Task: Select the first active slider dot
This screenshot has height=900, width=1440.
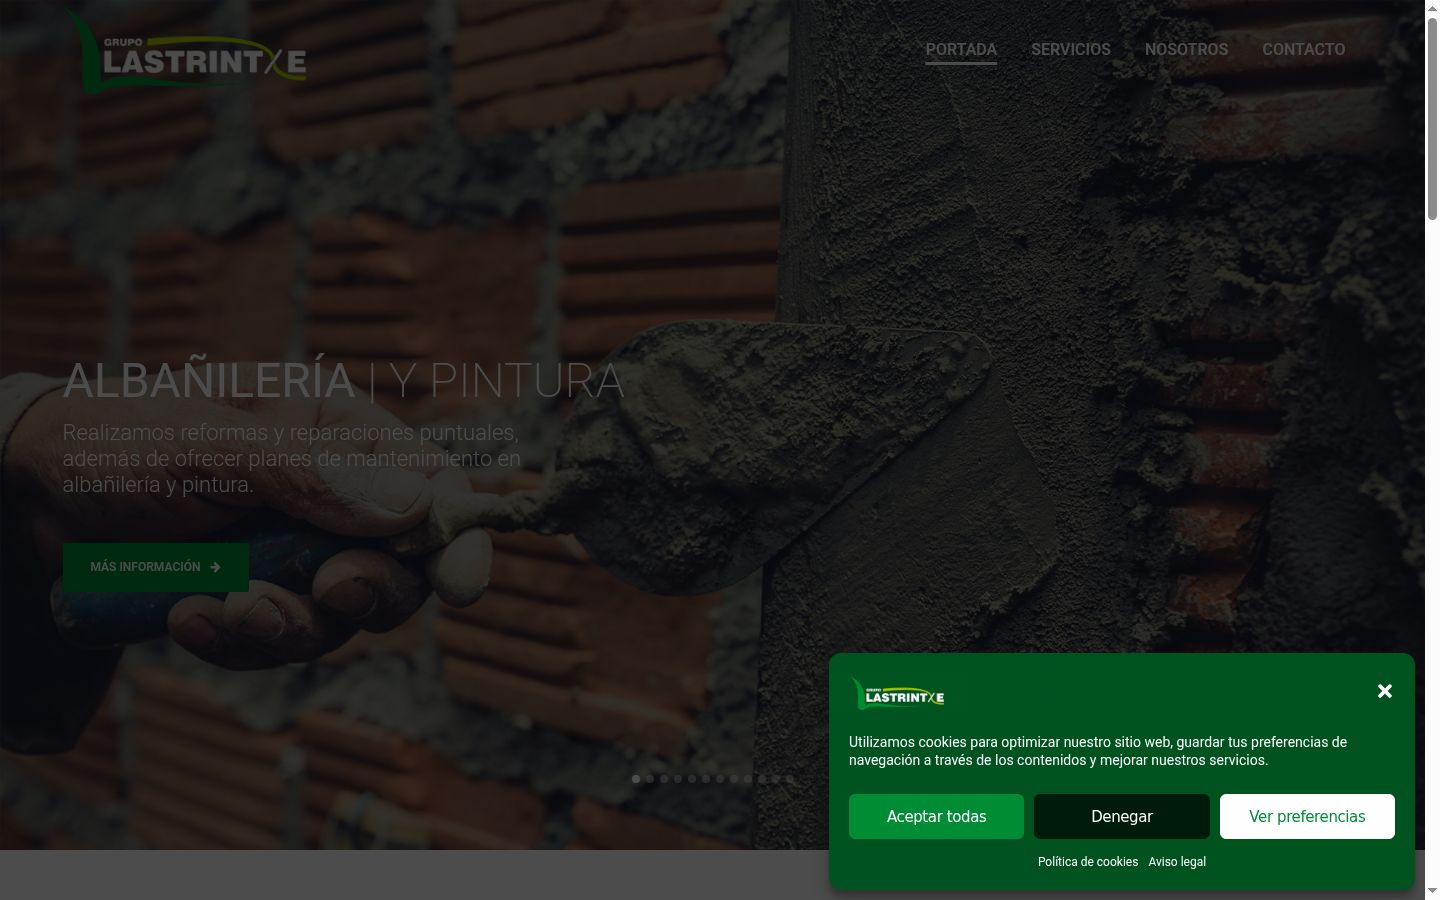Action: pyautogui.click(x=636, y=779)
